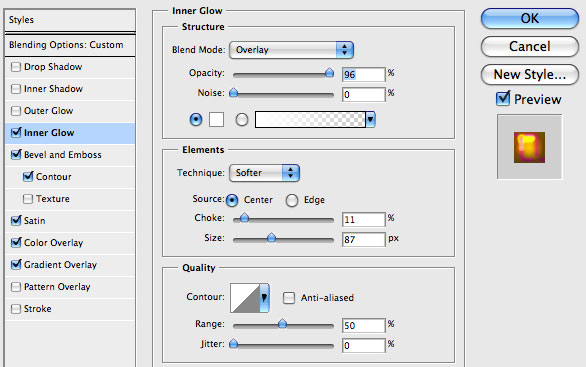Select the solid color glow radio button
This screenshot has width=586, height=367.
196,120
